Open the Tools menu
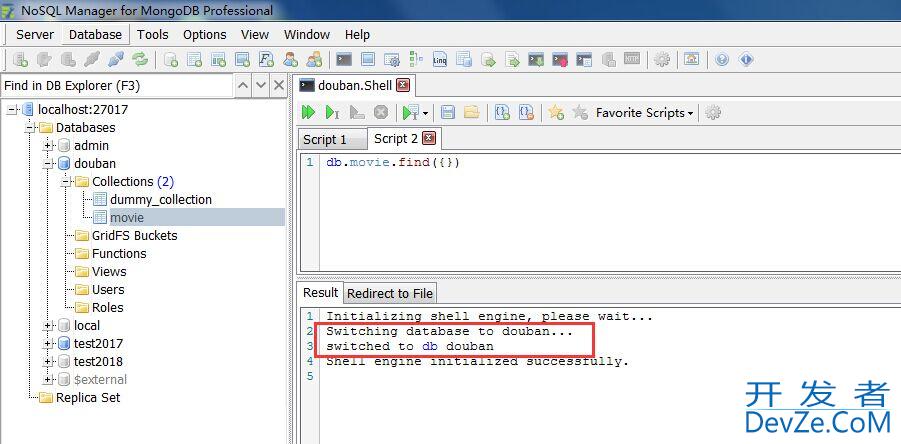 (x=152, y=34)
